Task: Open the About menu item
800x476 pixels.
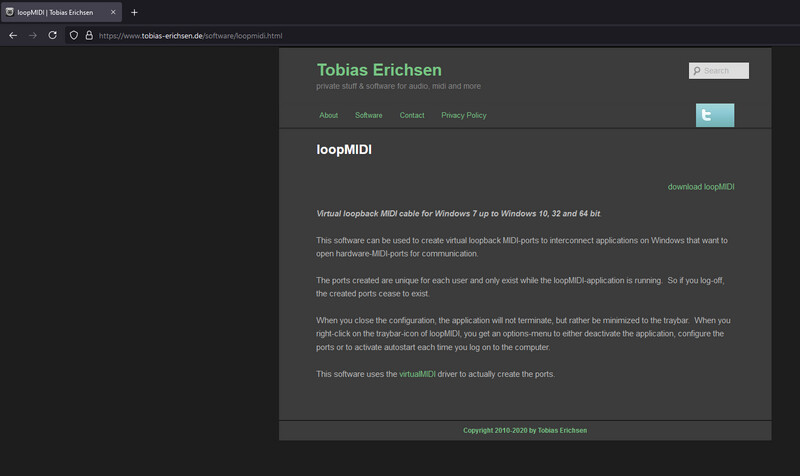Action: tap(329, 115)
